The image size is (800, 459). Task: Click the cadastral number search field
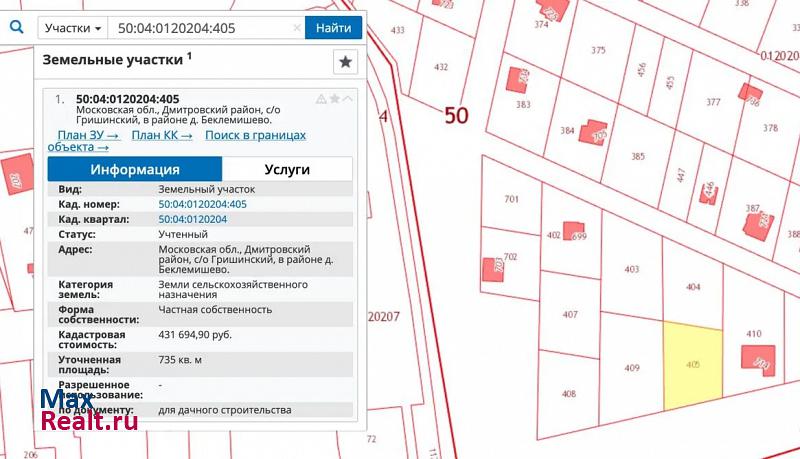[x=200, y=28]
